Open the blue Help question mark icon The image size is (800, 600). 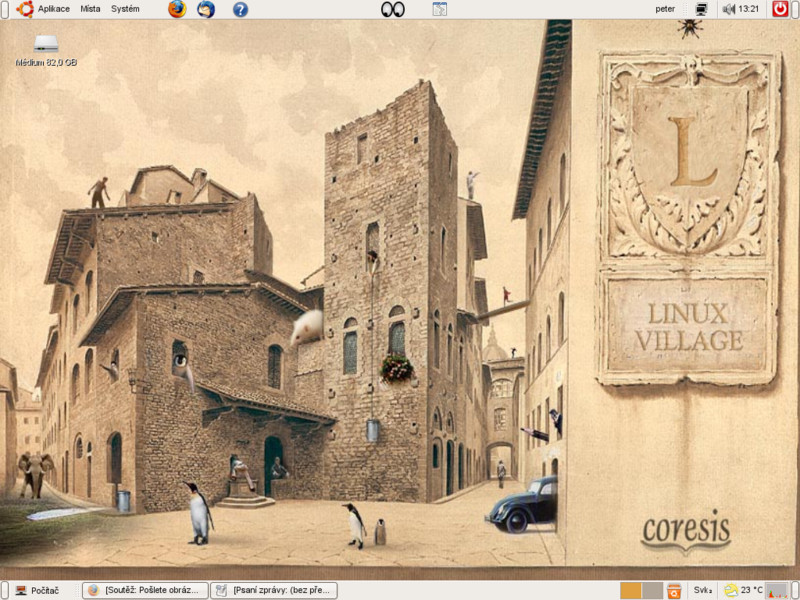coord(240,9)
